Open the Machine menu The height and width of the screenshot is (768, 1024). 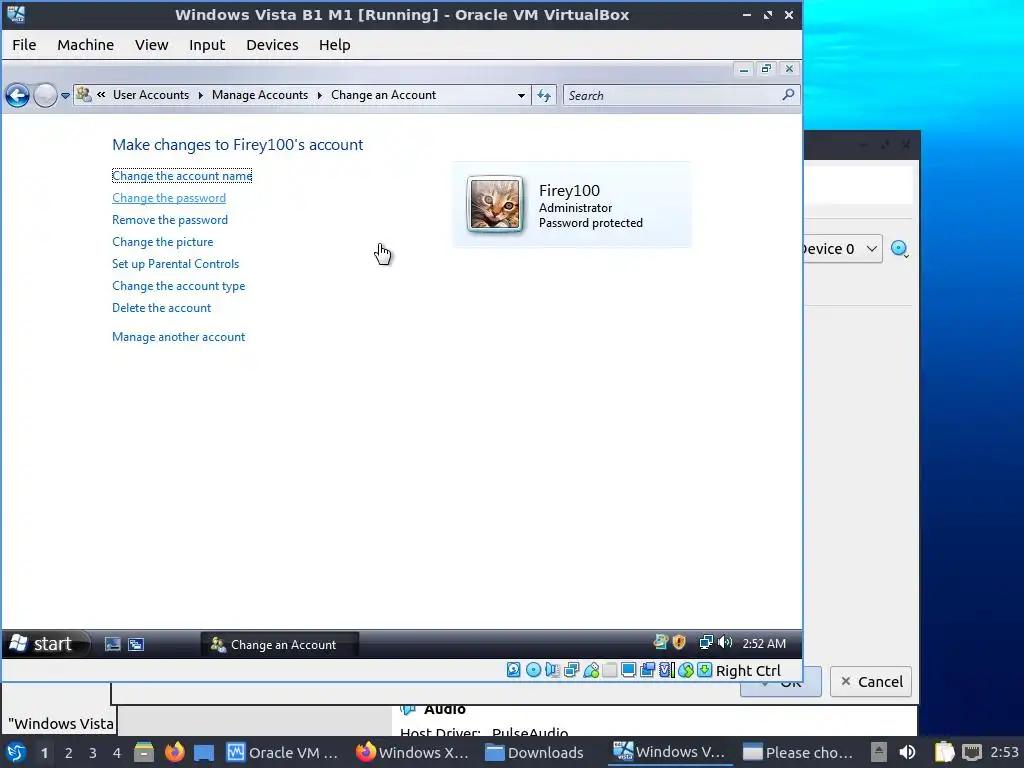[86, 45]
